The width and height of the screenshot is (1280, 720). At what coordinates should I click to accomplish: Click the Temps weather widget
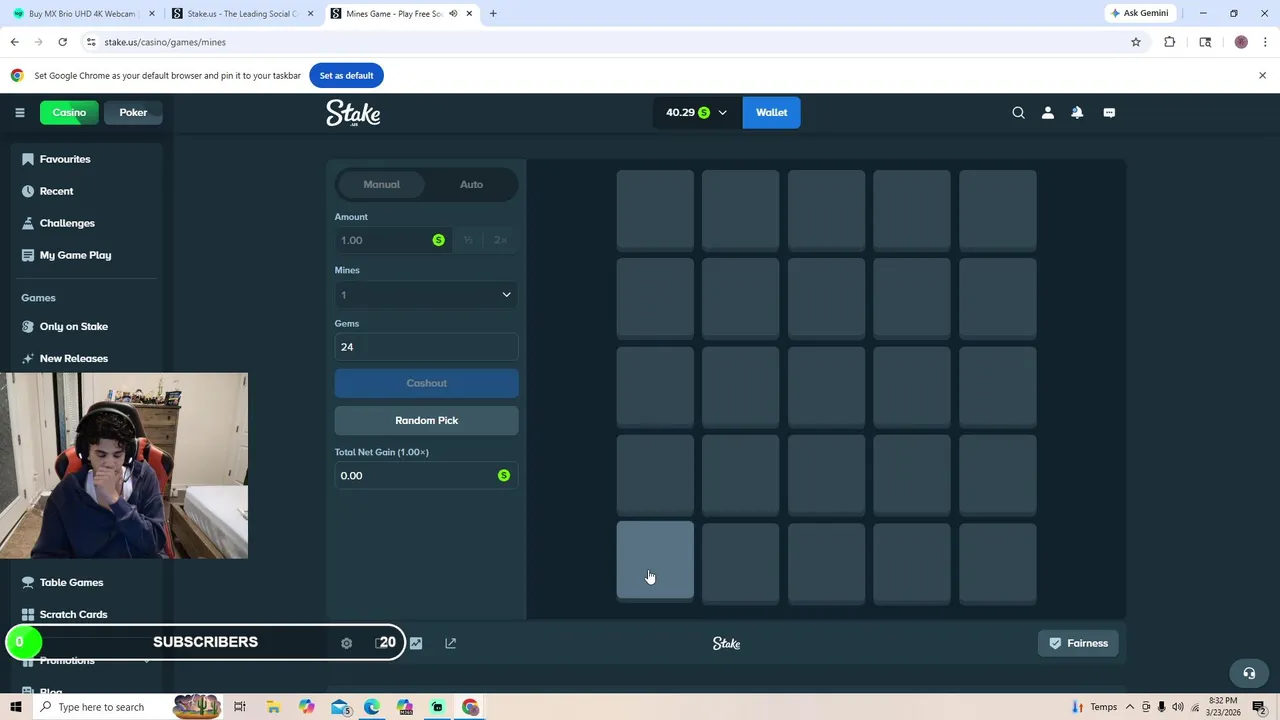tap(1095, 707)
